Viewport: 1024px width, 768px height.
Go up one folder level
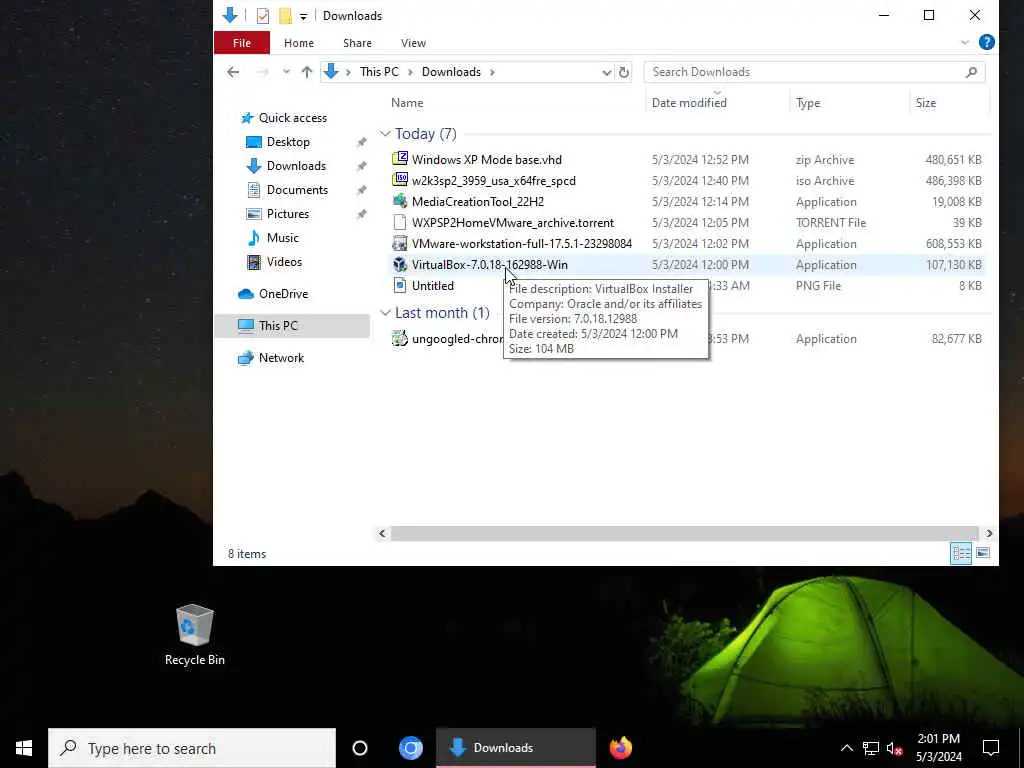pyautogui.click(x=306, y=72)
